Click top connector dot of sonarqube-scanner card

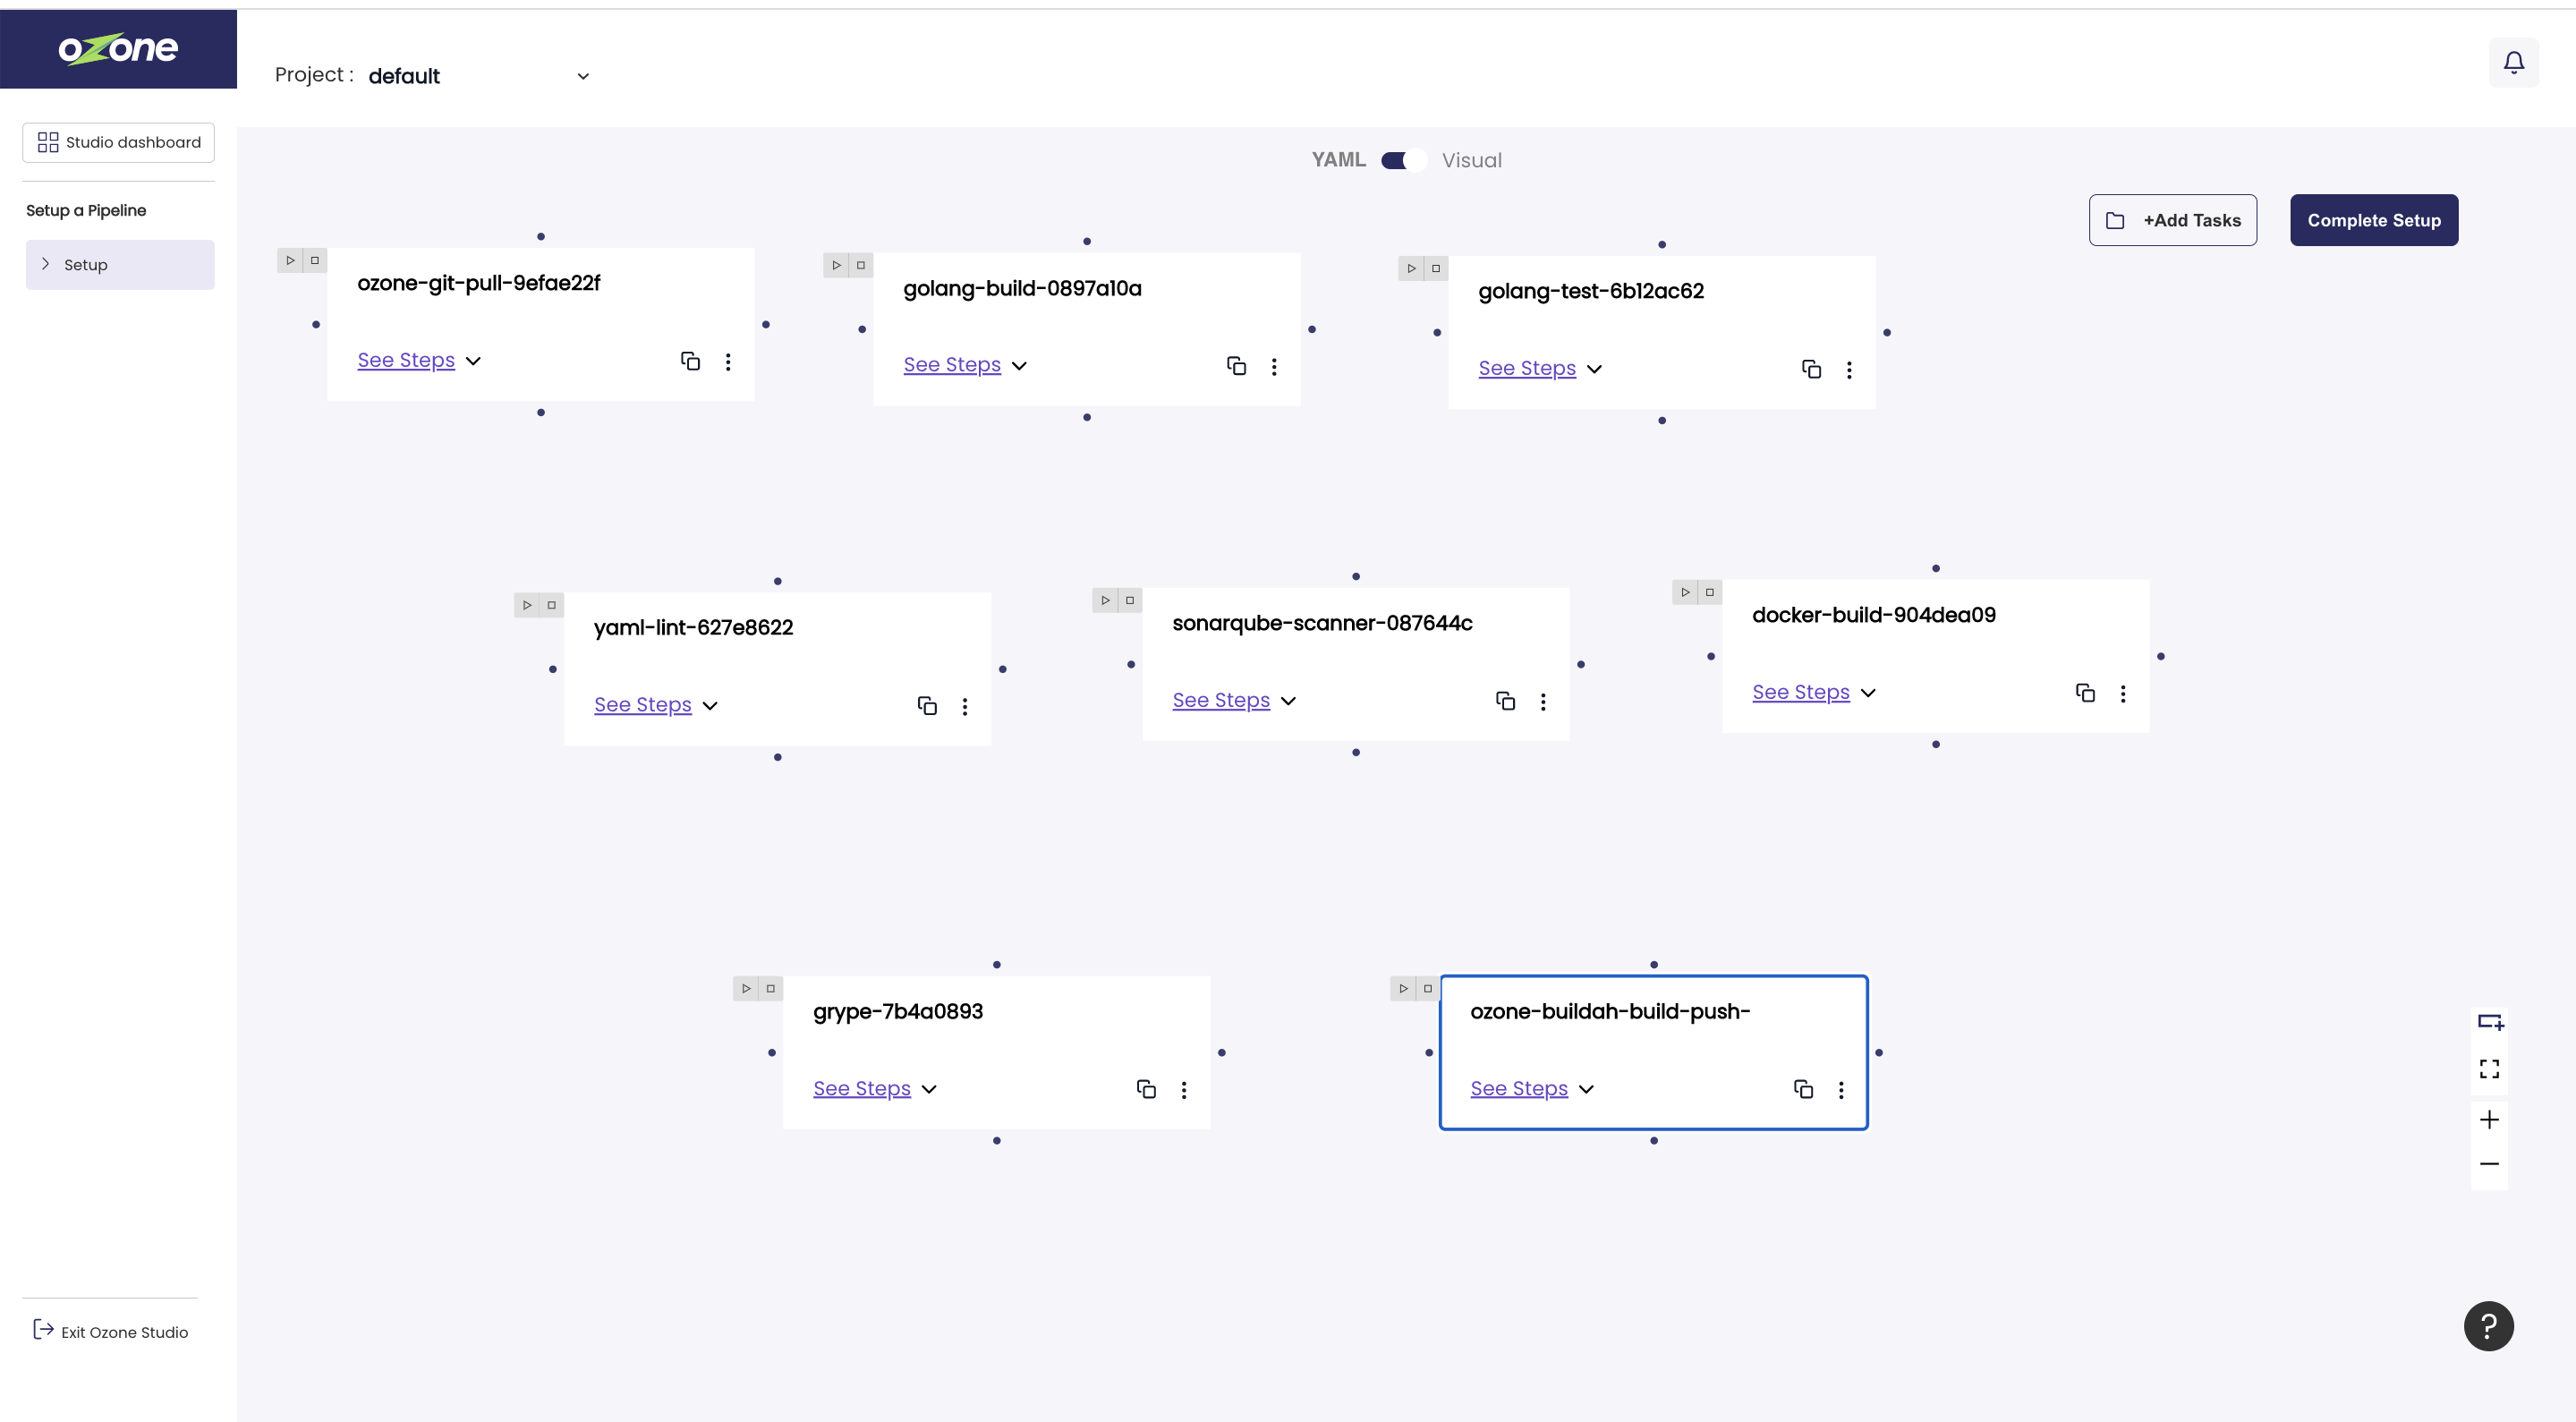tap(1356, 576)
